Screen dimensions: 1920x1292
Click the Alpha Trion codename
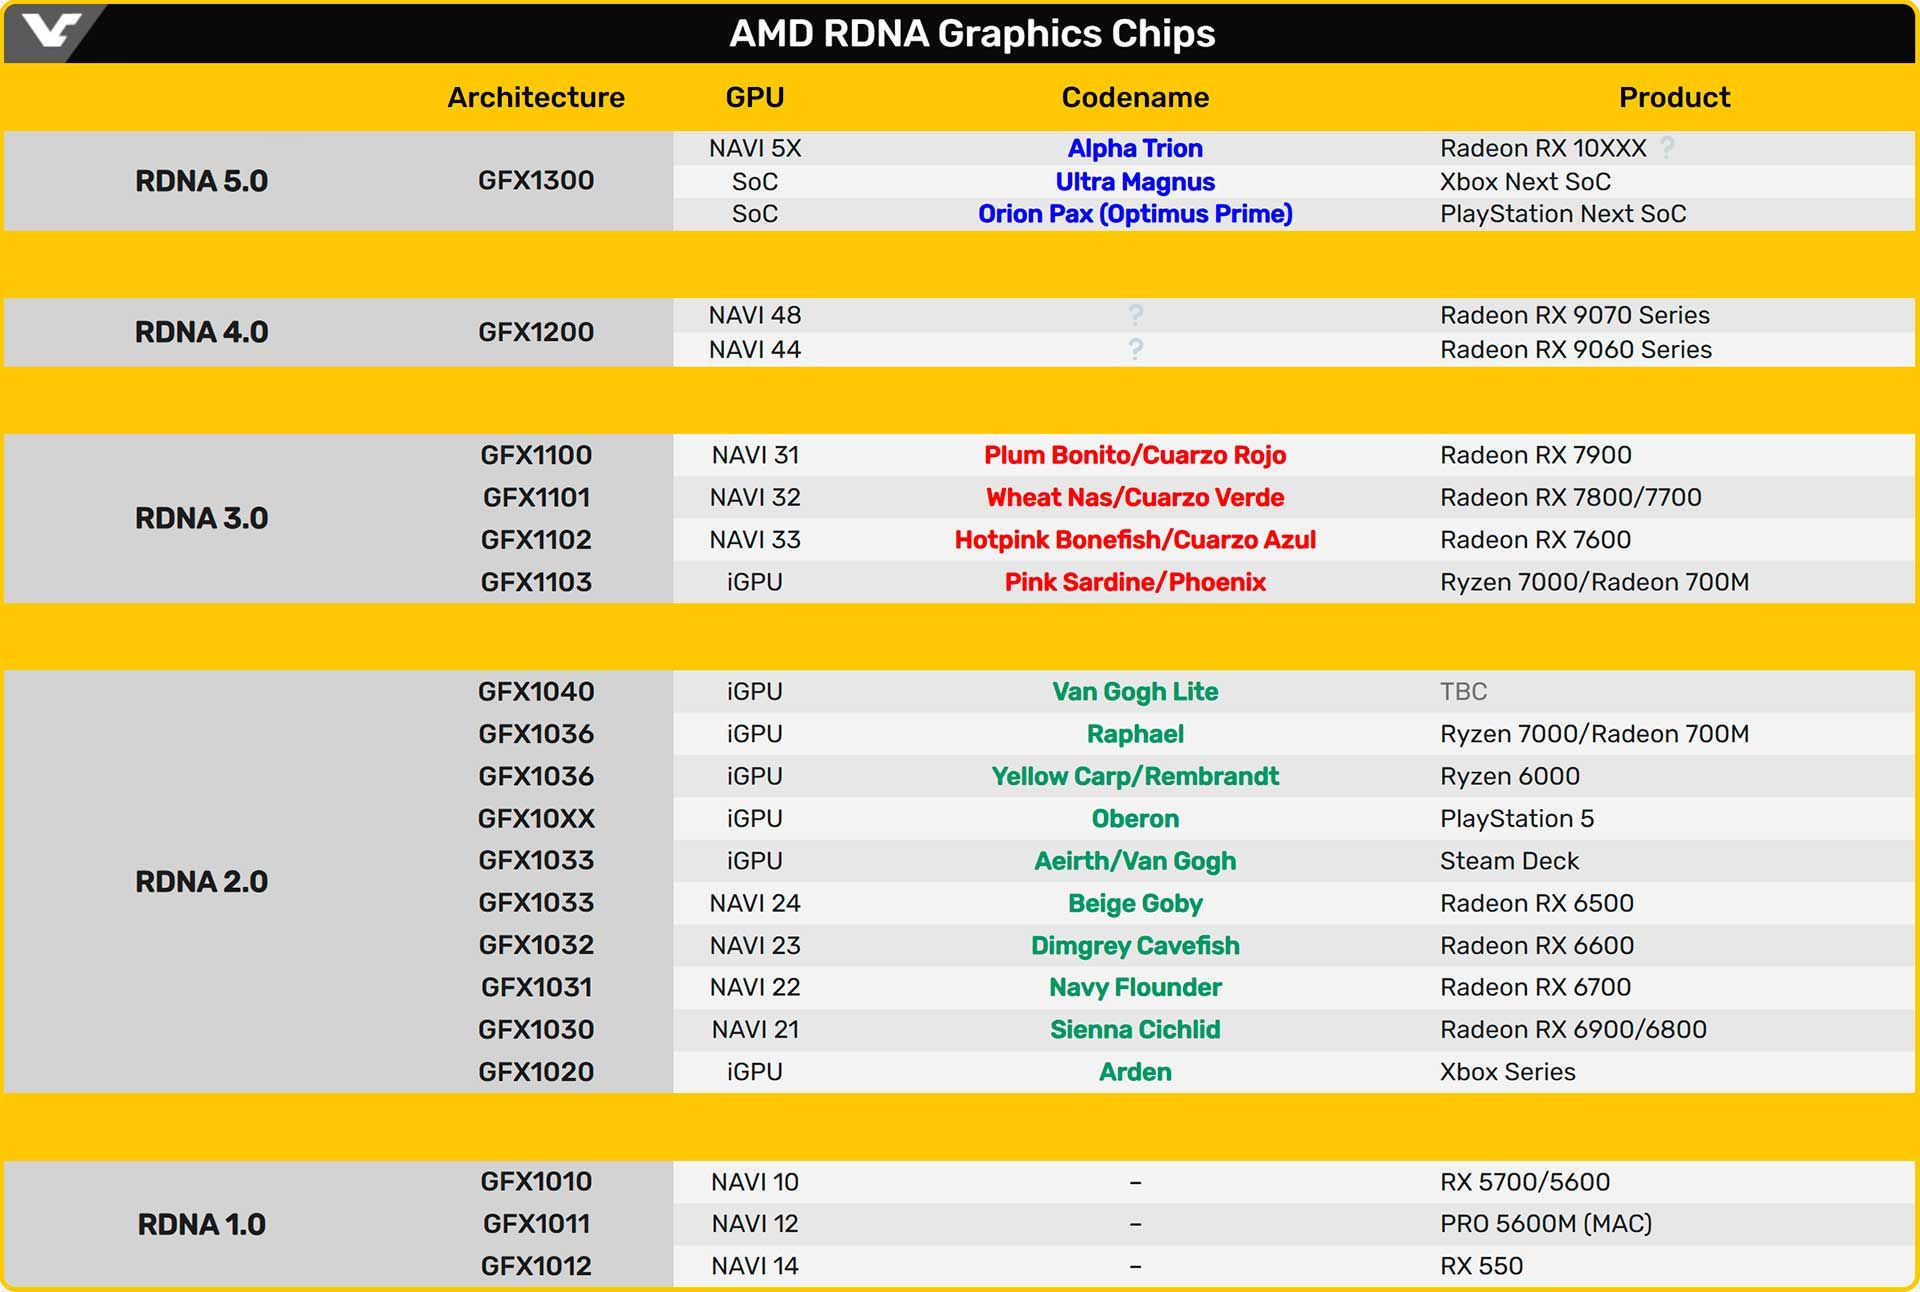coord(1135,148)
